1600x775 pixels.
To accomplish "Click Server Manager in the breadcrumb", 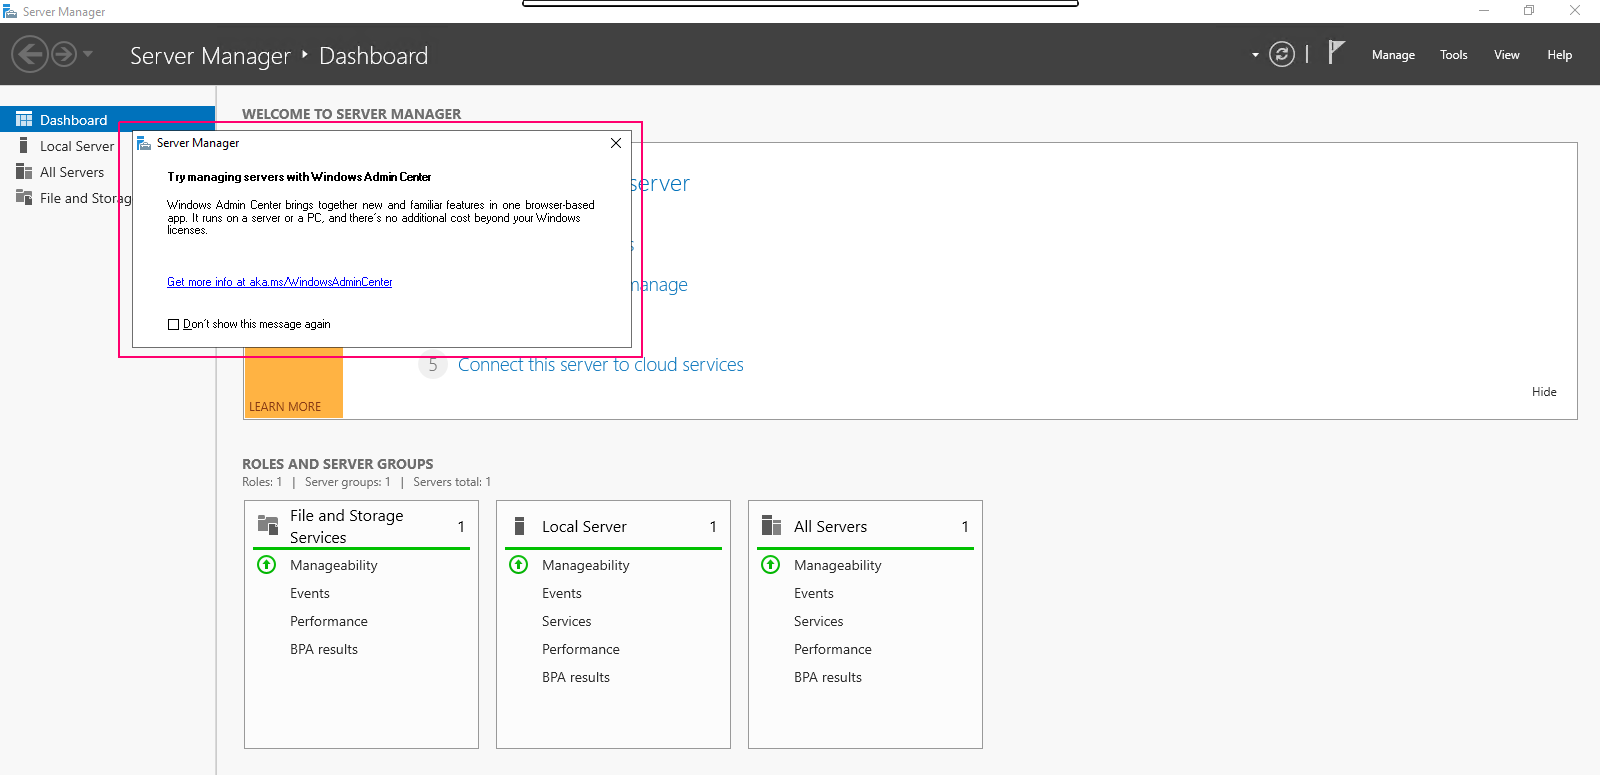I will click(x=210, y=56).
